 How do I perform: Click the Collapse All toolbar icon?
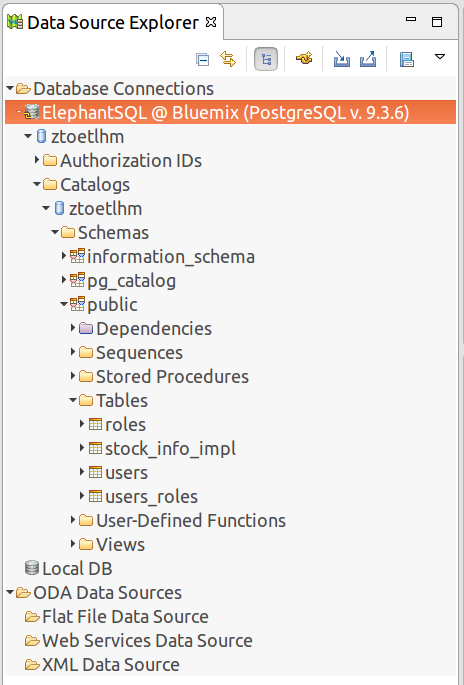[202, 59]
